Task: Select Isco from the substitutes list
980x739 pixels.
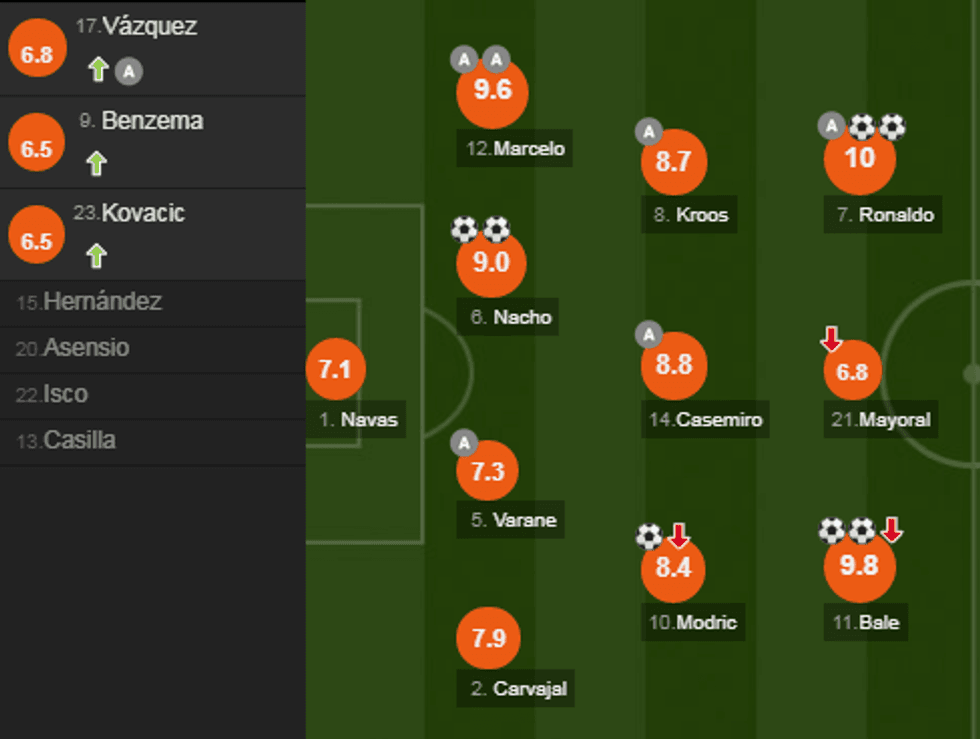Action: click(52, 394)
